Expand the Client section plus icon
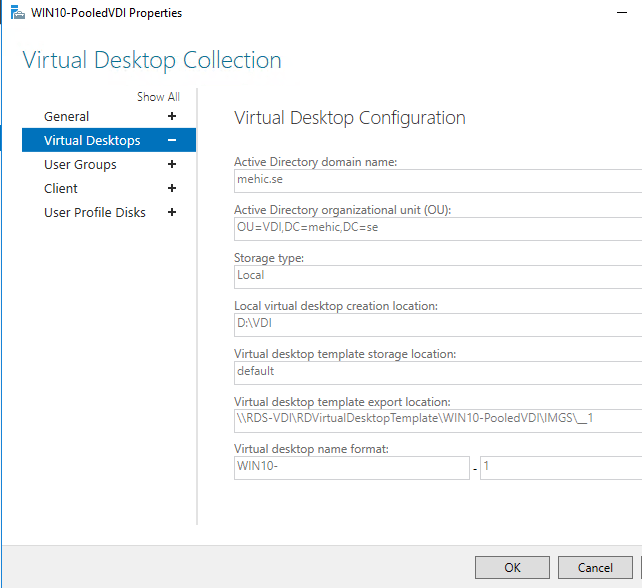This screenshot has width=642, height=588. [172, 189]
